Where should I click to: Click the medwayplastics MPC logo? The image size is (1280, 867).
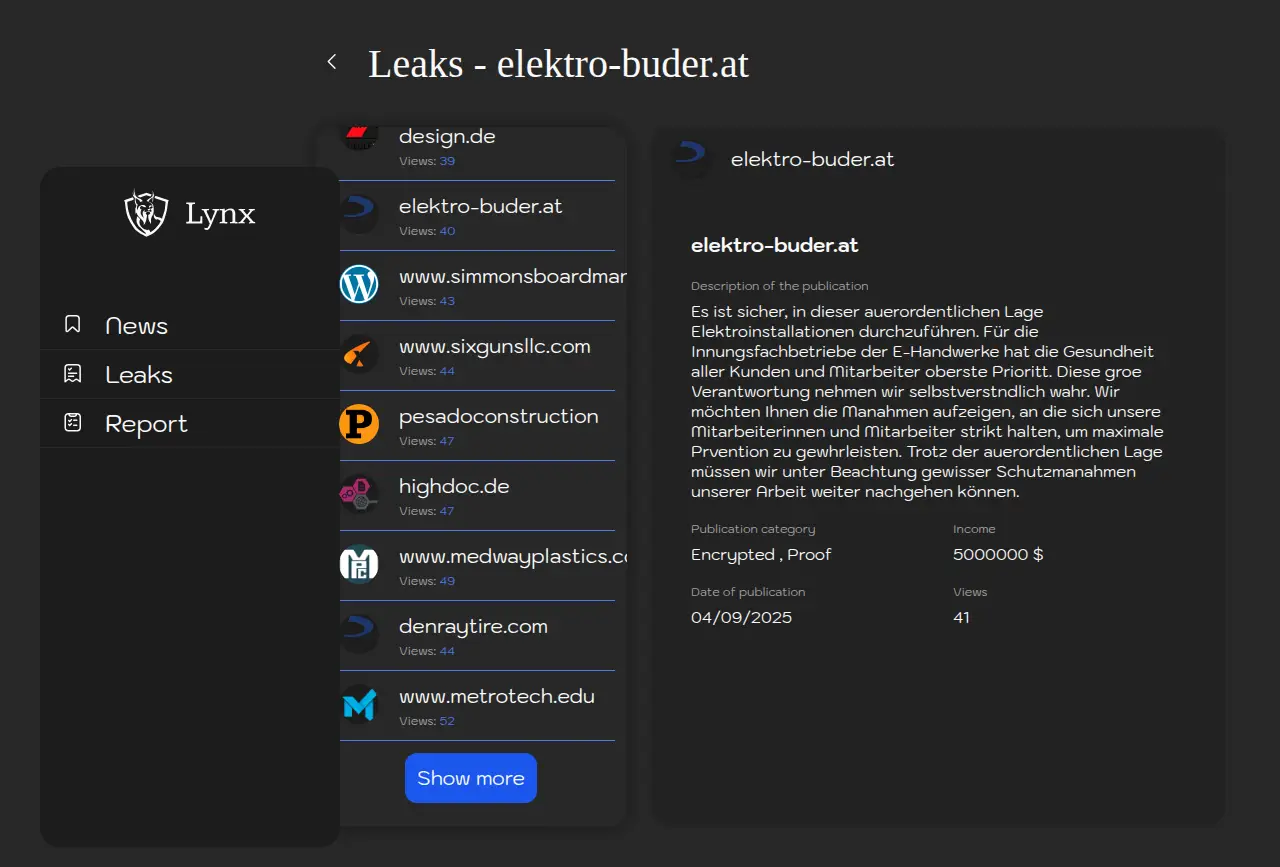(x=359, y=564)
